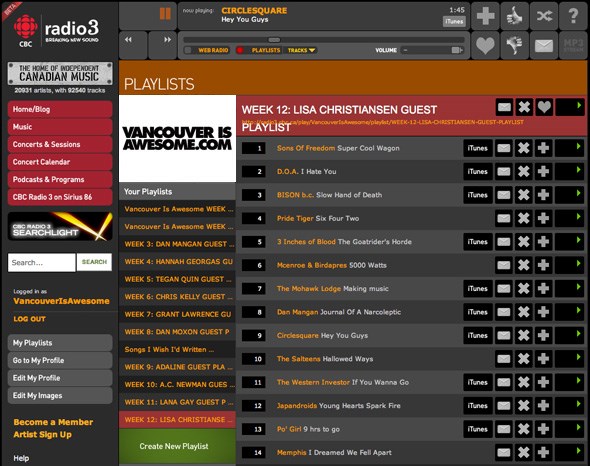590x466 pixels.
Task: Select WEEK 3: DAN MANGAN GUEST playlist
Action: pyautogui.click(x=177, y=244)
